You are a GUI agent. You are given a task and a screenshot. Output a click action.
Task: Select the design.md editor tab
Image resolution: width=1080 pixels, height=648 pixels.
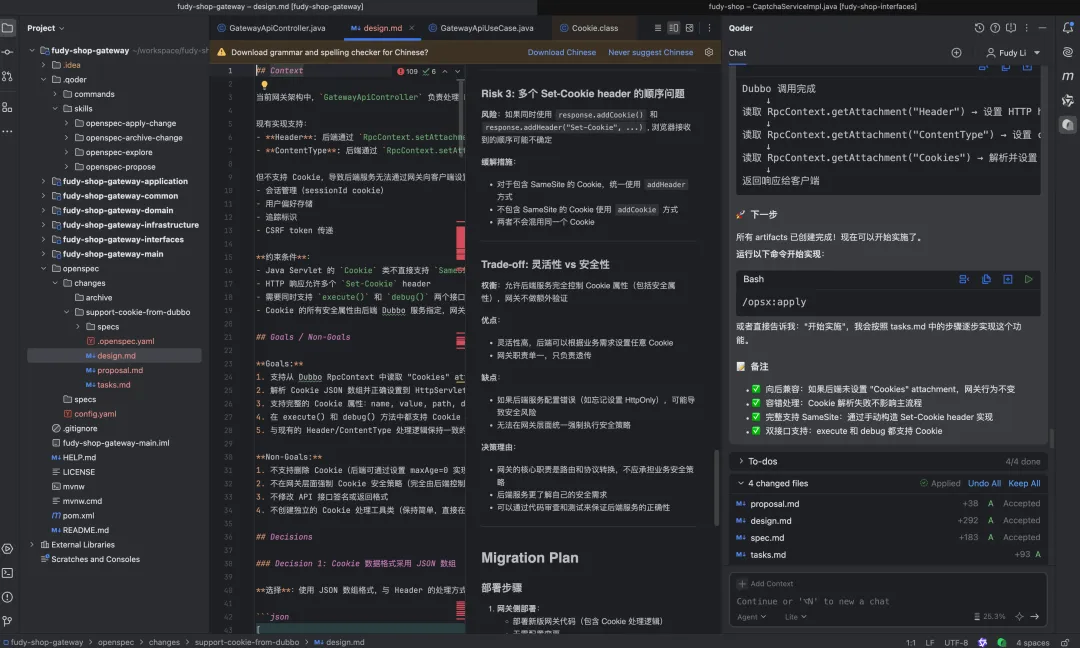click(377, 28)
